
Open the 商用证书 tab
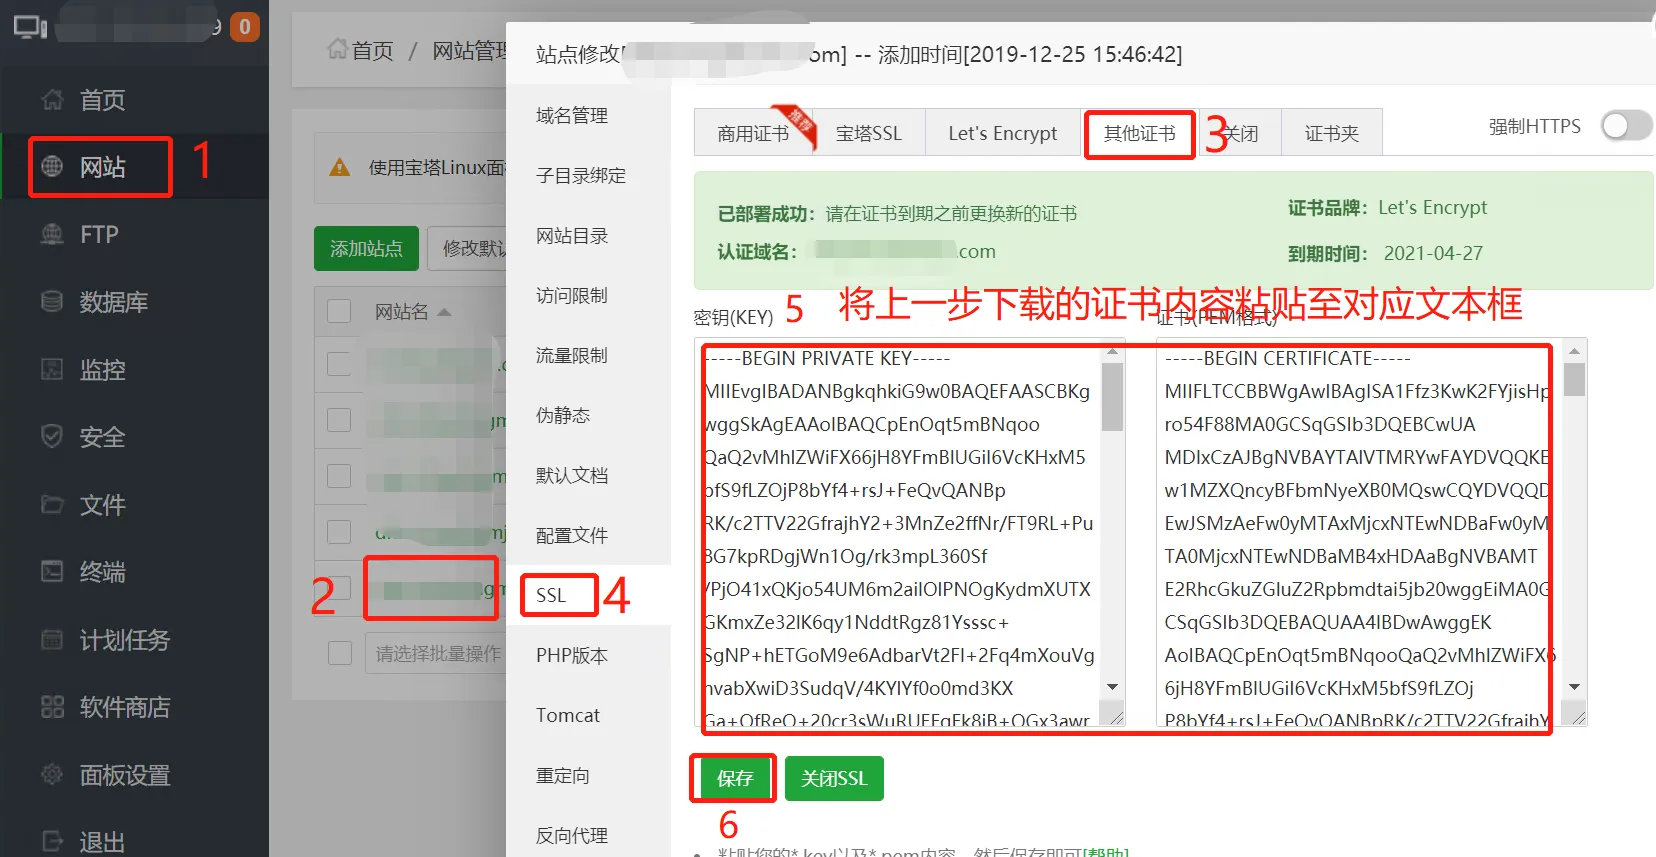click(x=753, y=133)
